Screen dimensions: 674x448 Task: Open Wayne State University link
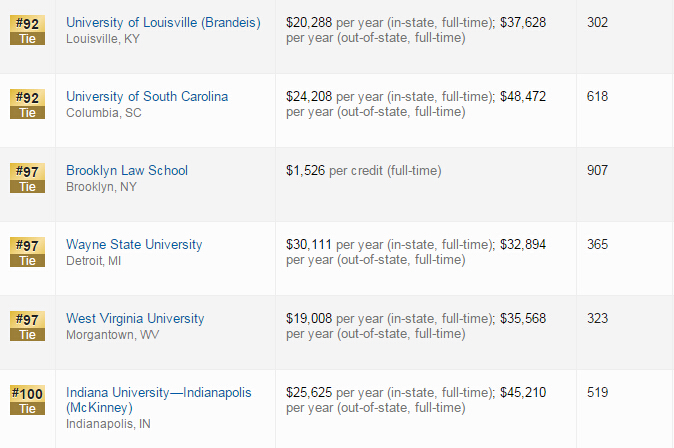(134, 244)
